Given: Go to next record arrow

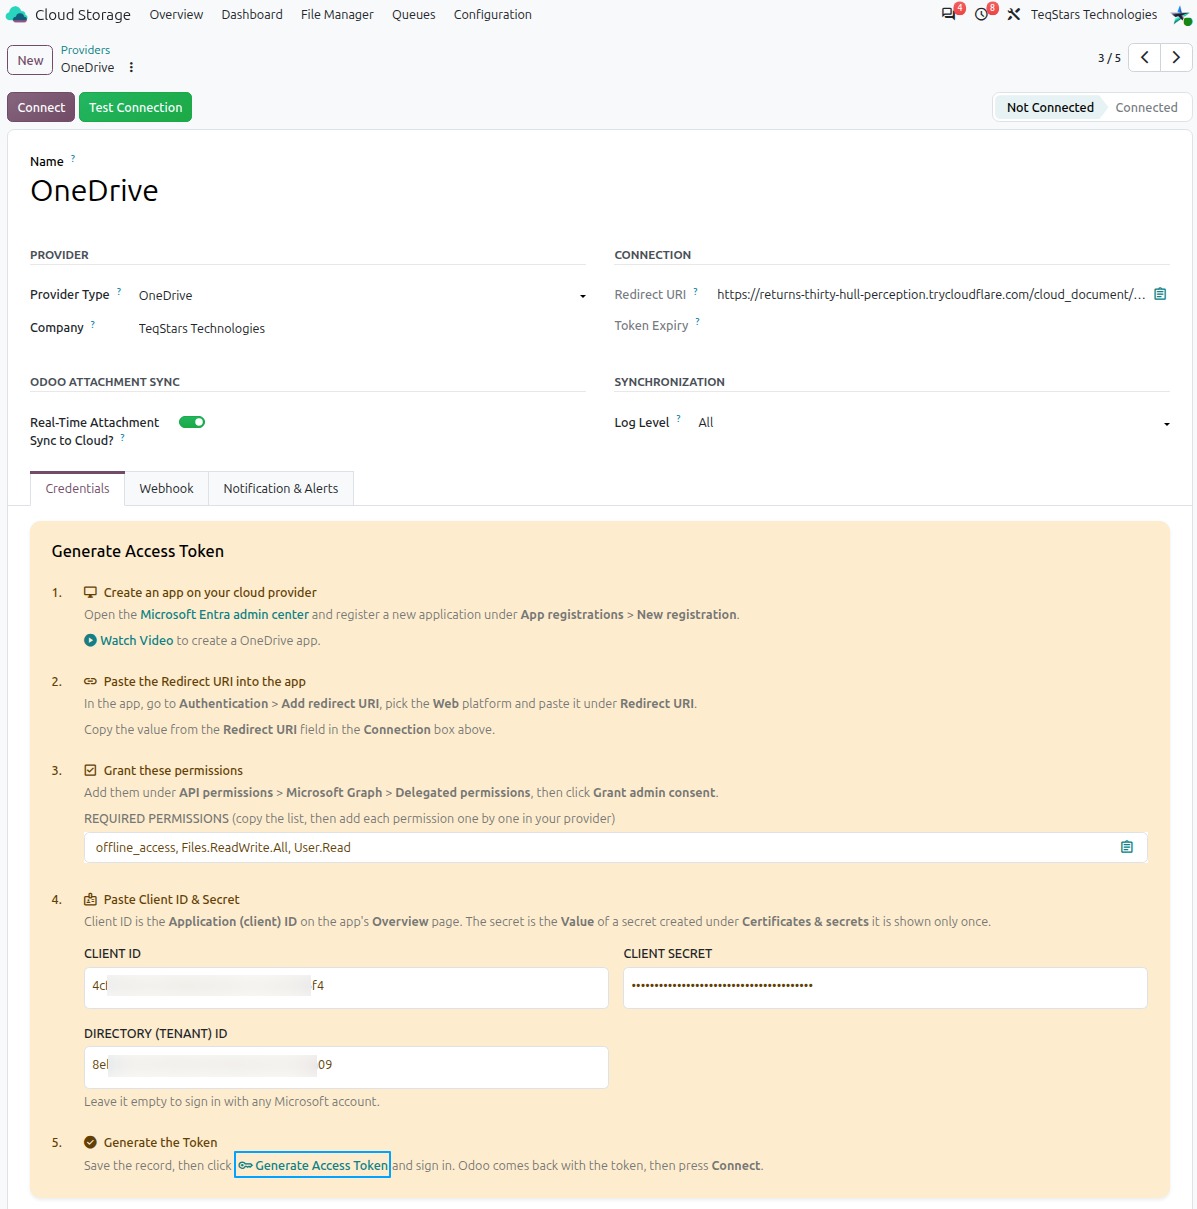Looking at the screenshot, I should coord(1176,58).
